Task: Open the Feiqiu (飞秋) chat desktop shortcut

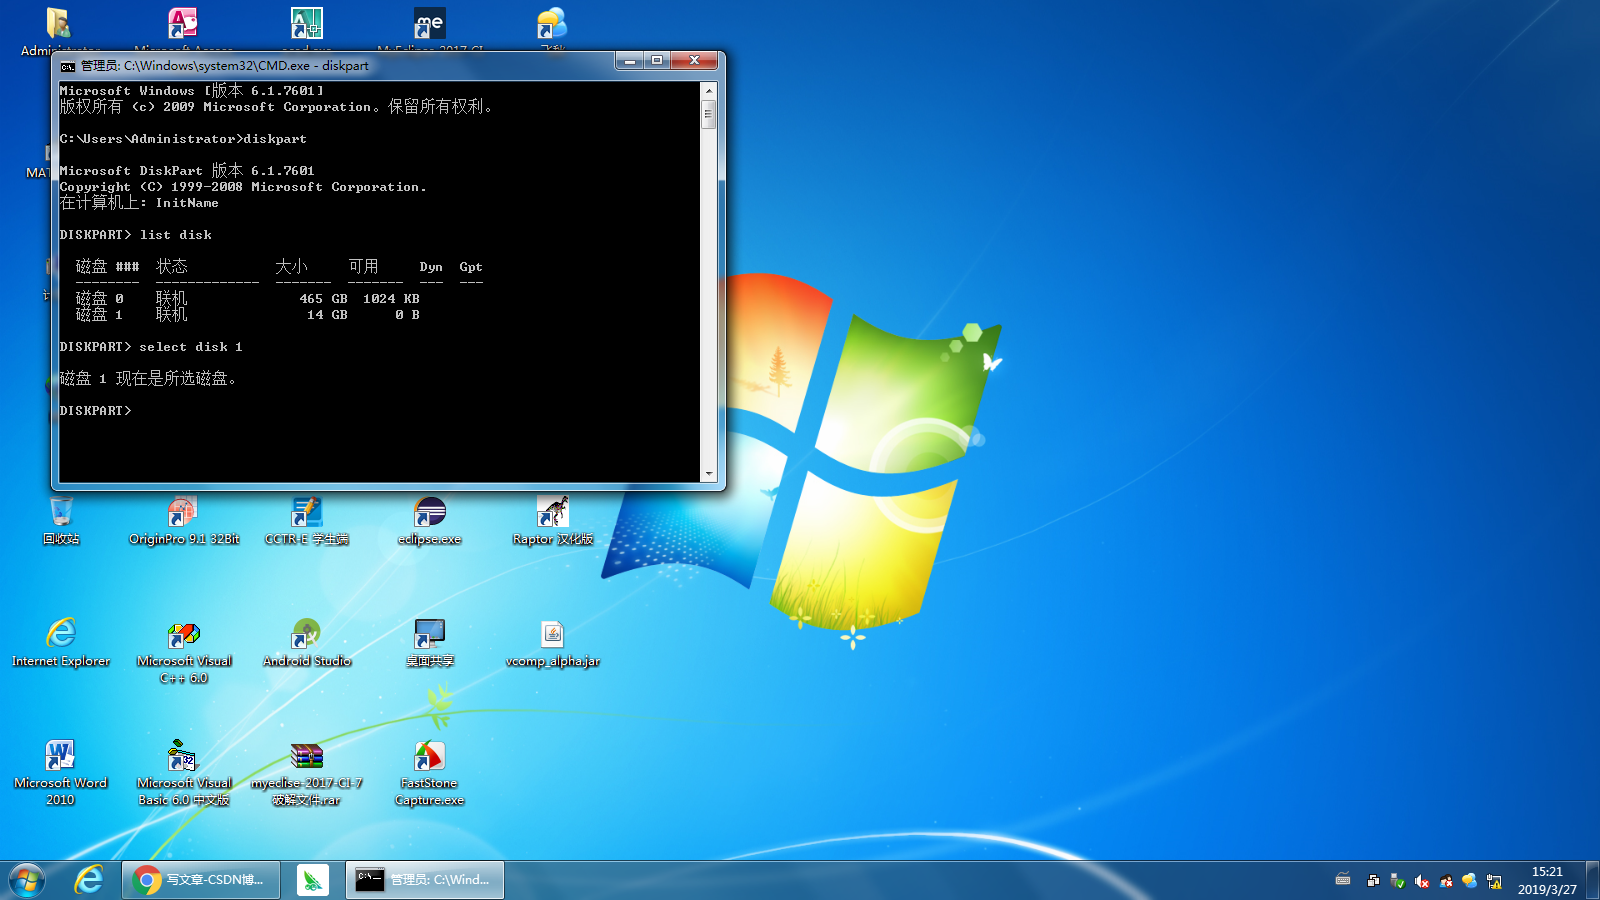Action: (x=552, y=23)
